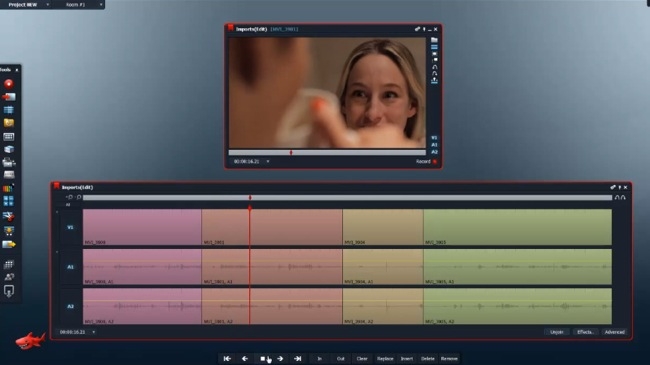Click the red scissors tool in the toolbox
Image resolution: width=650 pixels, height=365 pixels.
click(9, 216)
